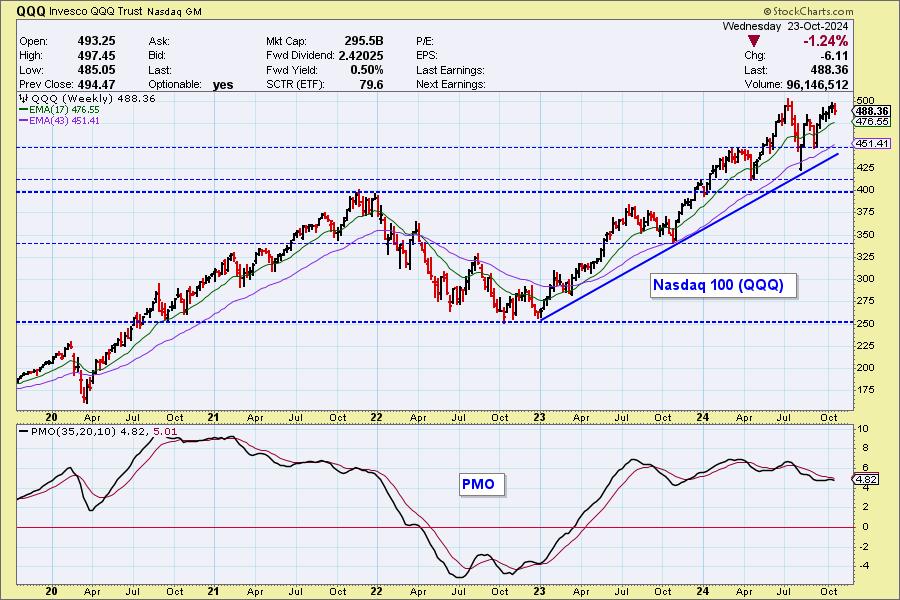Image resolution: width=900 pixels, height=600 pixels.
Task: Click the Next Earnings label
Action: click(451, 84)
